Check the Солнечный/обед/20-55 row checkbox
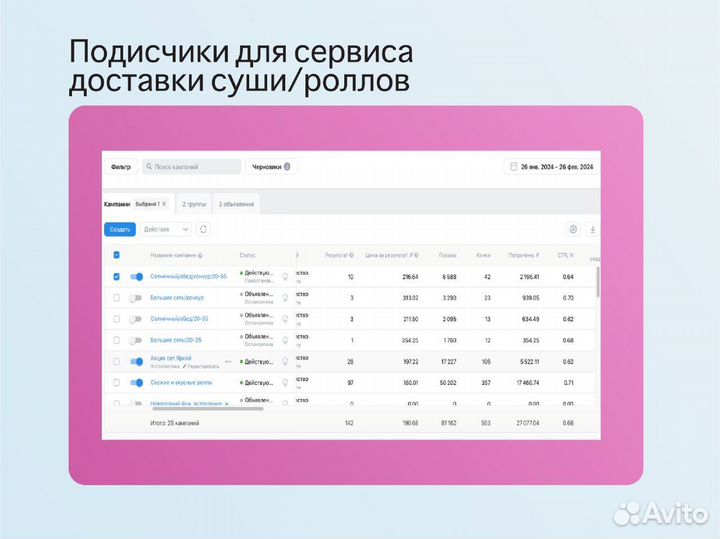This screenshot has width=720, height=539. [116, 319]
